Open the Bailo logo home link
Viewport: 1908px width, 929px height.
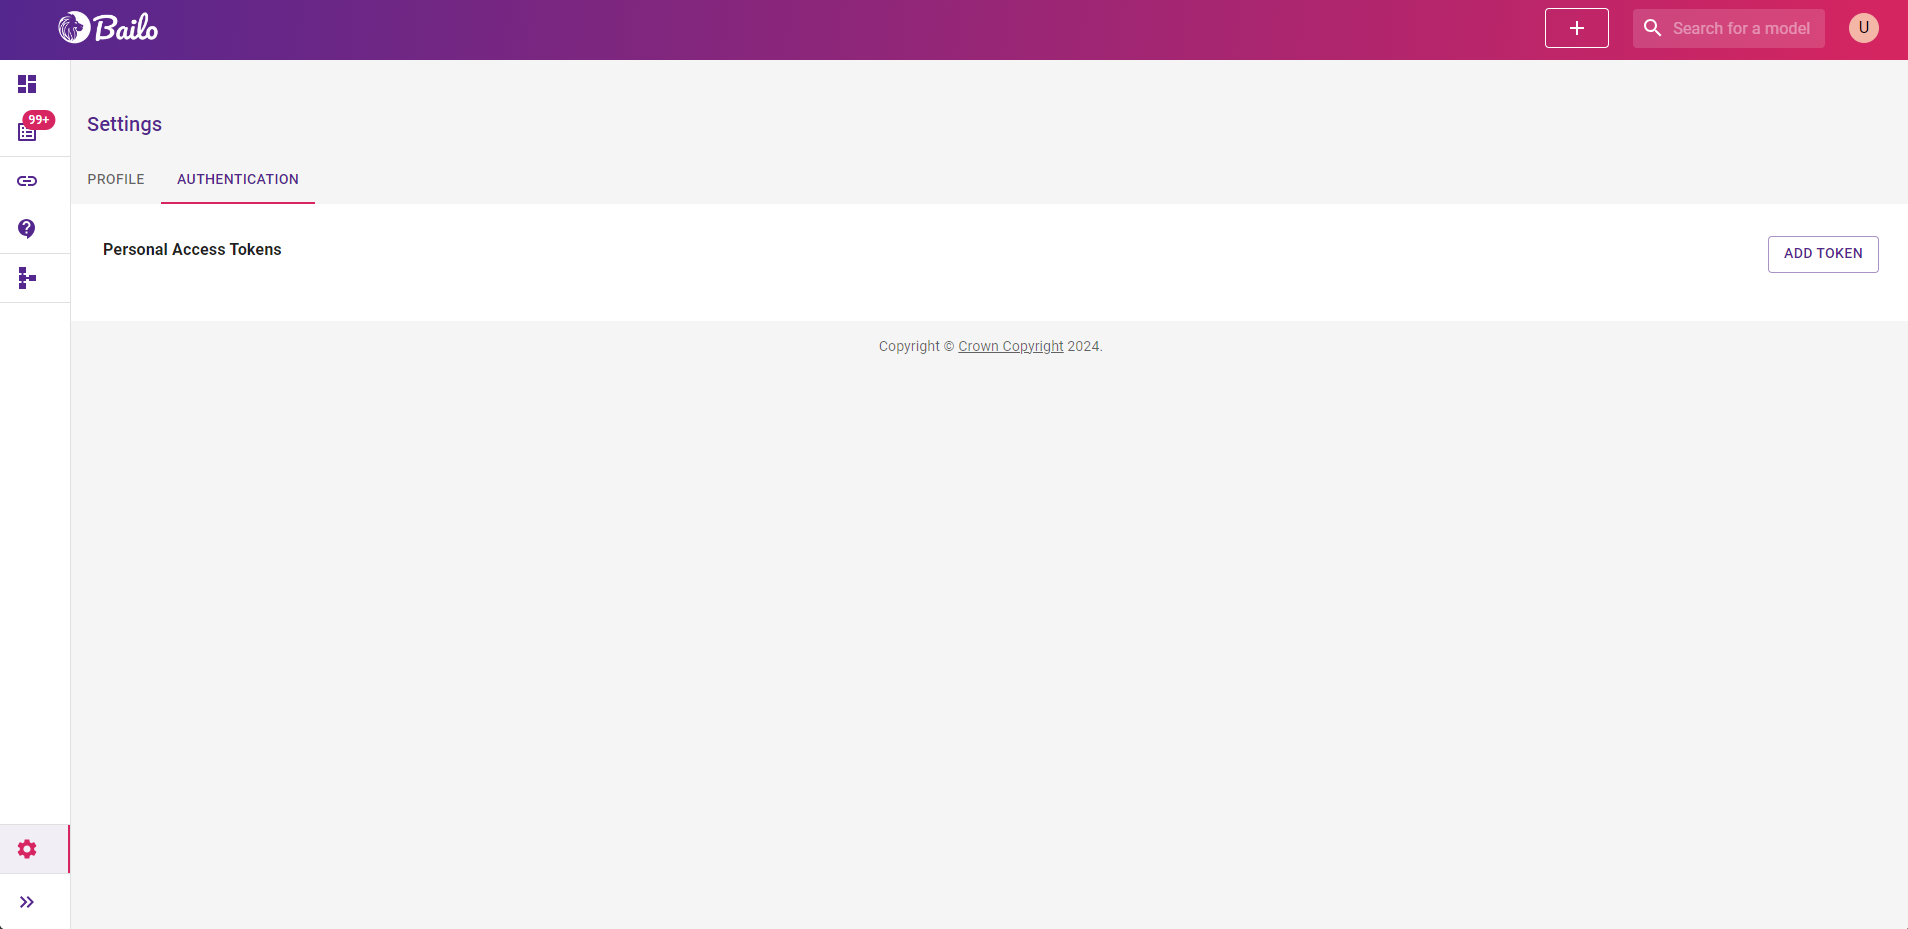108,28
